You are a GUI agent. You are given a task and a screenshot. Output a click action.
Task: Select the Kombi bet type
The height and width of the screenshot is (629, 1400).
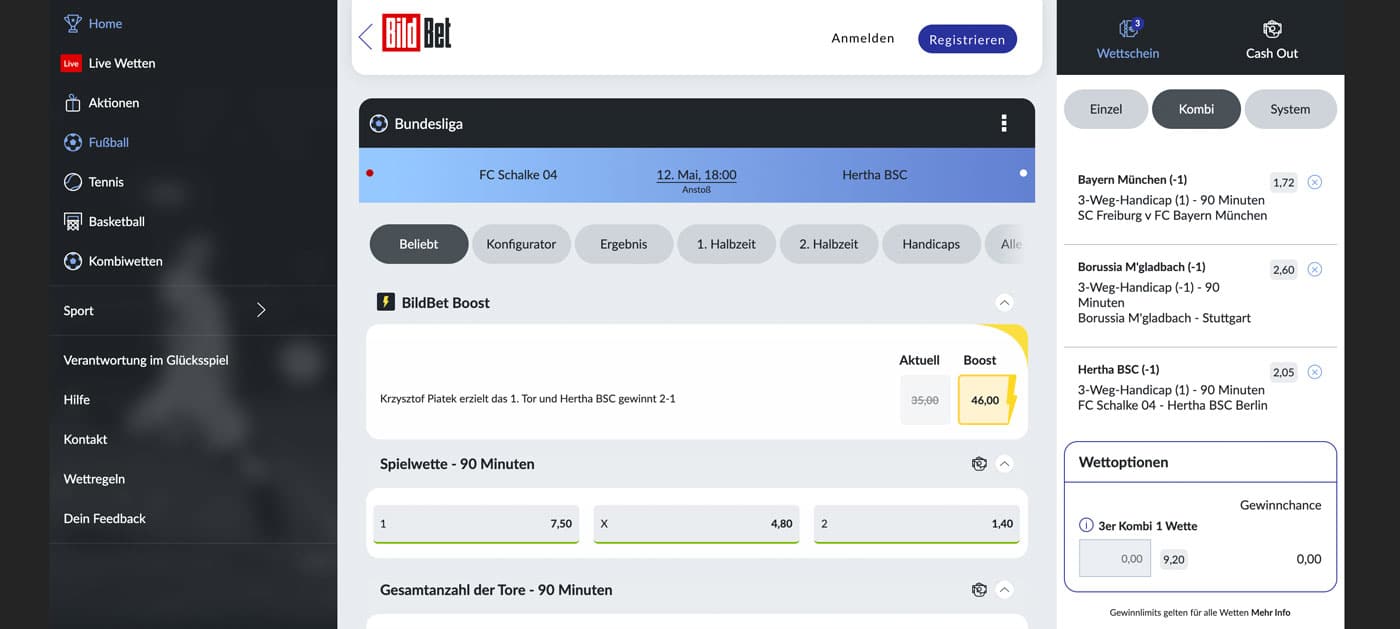tap(1196, 109)
